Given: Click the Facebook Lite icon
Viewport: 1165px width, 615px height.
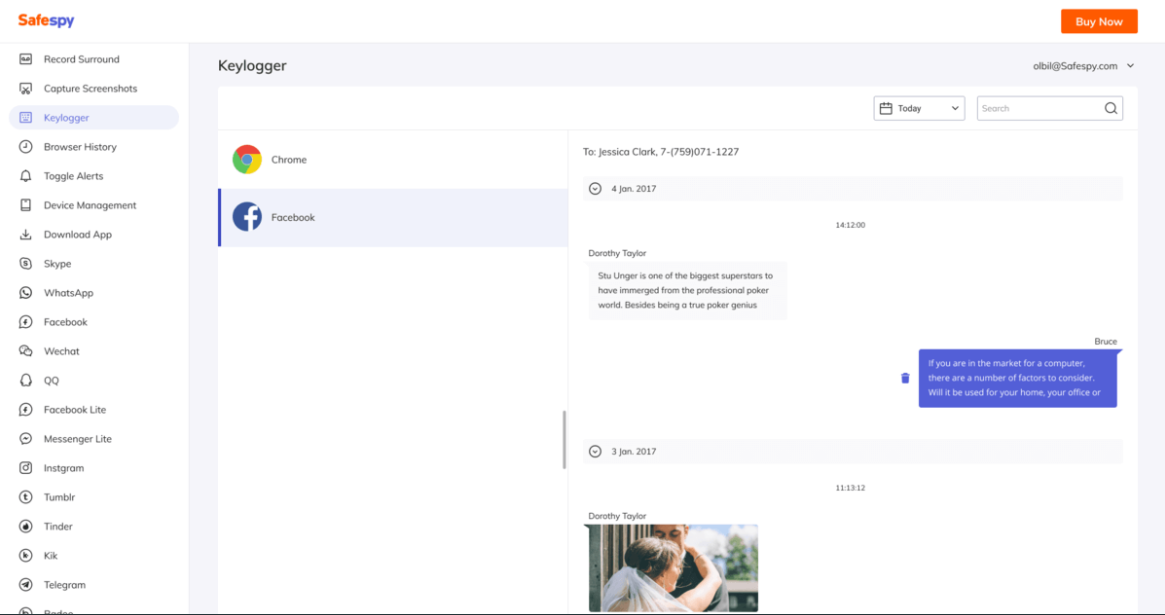Looking at the screenshot, I should (x=25, y=409).
